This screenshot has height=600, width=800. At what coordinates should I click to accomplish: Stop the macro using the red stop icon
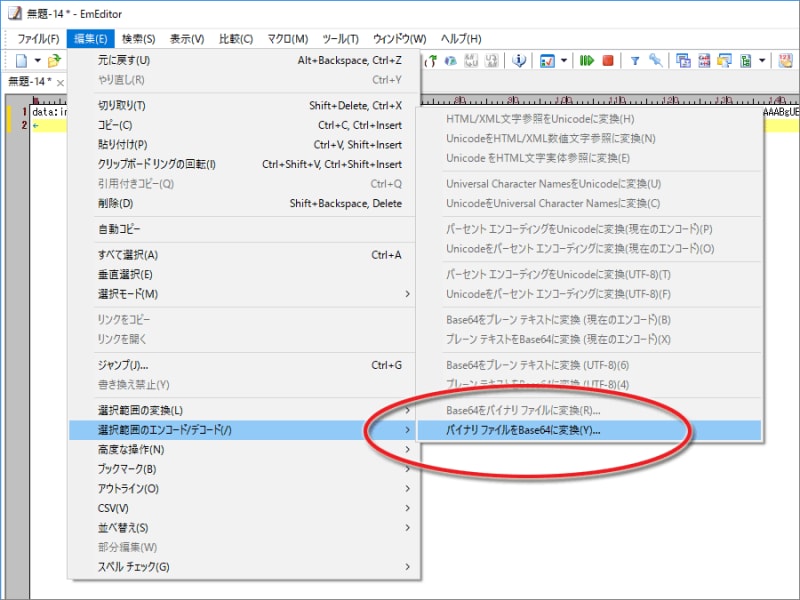[609, 61]
